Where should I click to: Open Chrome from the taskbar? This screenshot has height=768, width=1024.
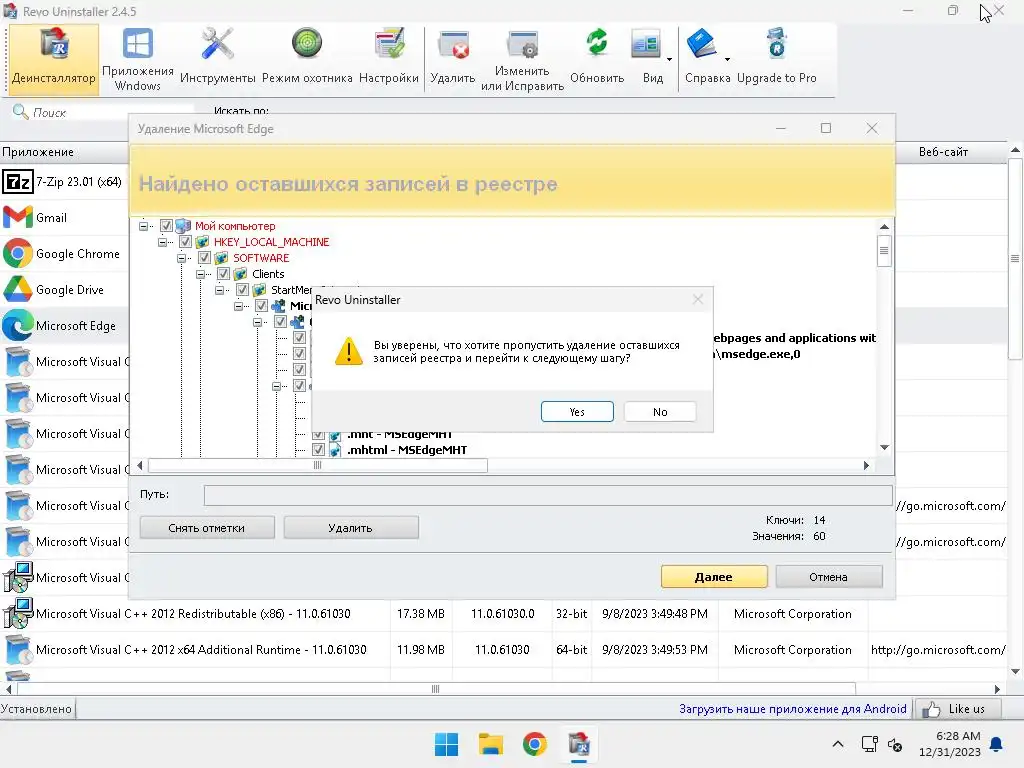click(534, 744)
